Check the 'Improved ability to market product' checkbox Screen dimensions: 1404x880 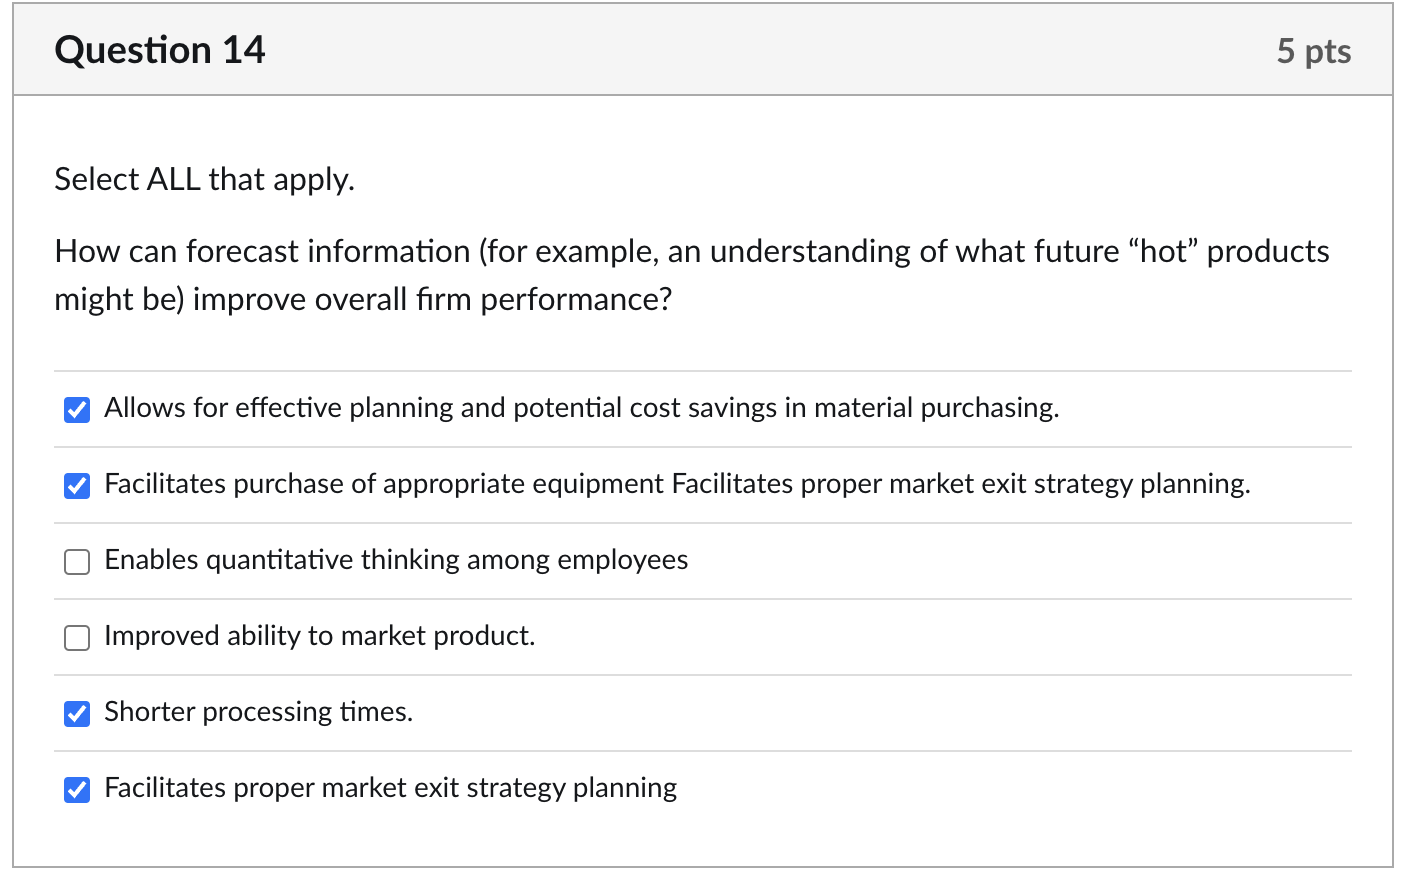click(77, 638)
